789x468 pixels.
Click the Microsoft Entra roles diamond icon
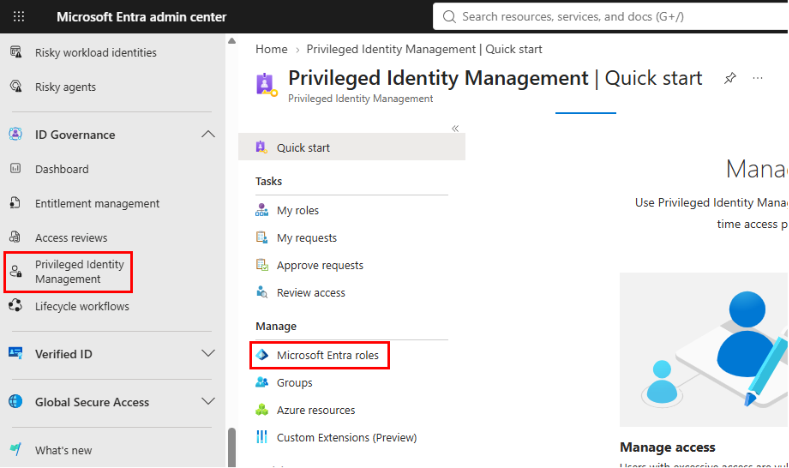click(262, 355)
